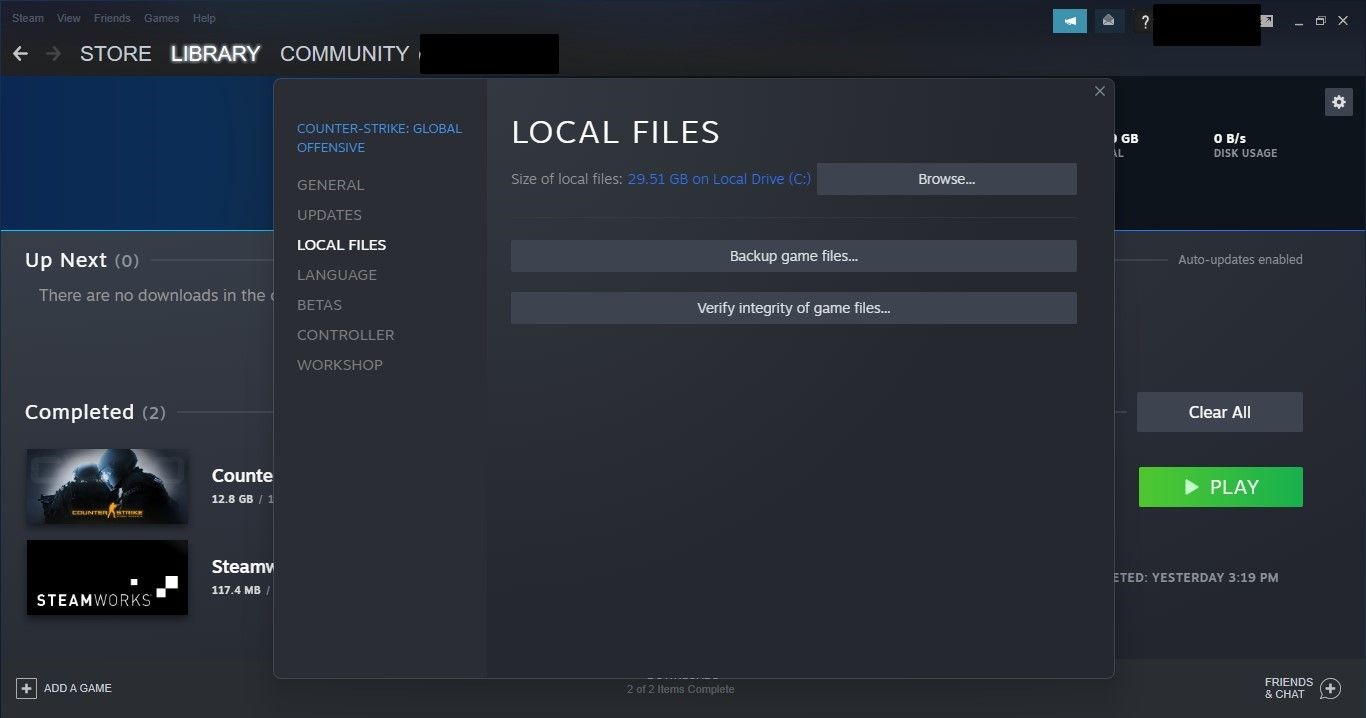Open the Friends menu in menu bar
1366x718 pixels.
click(x=112, y=18)
